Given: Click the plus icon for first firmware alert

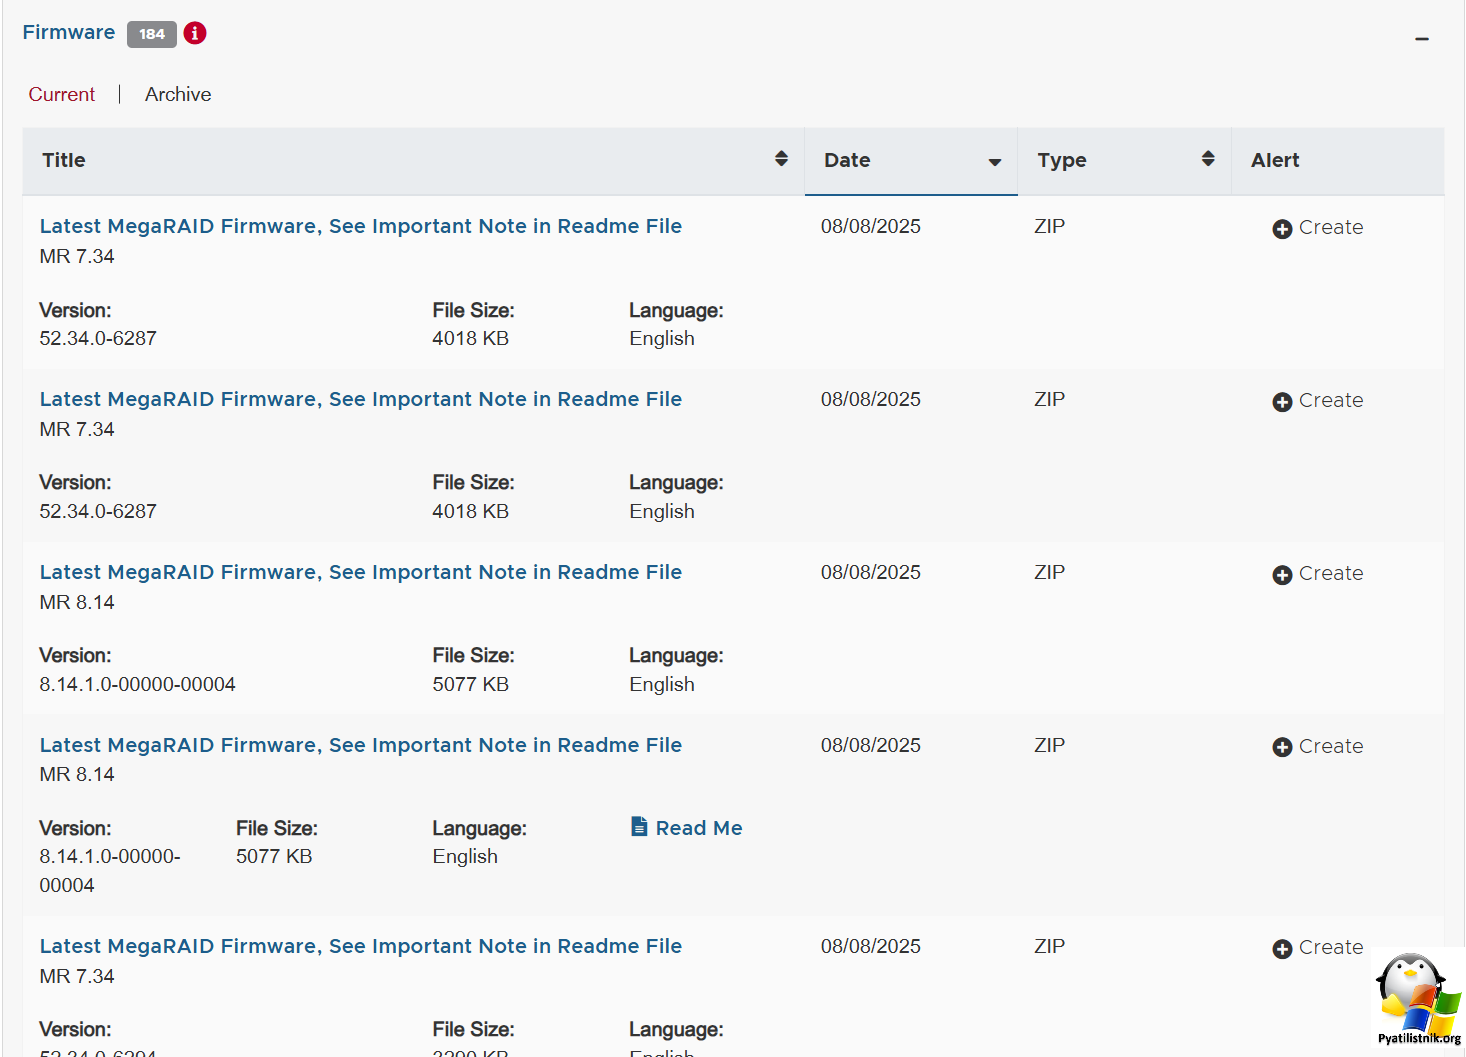Looking at the screenshot, I should [1282, 229].
